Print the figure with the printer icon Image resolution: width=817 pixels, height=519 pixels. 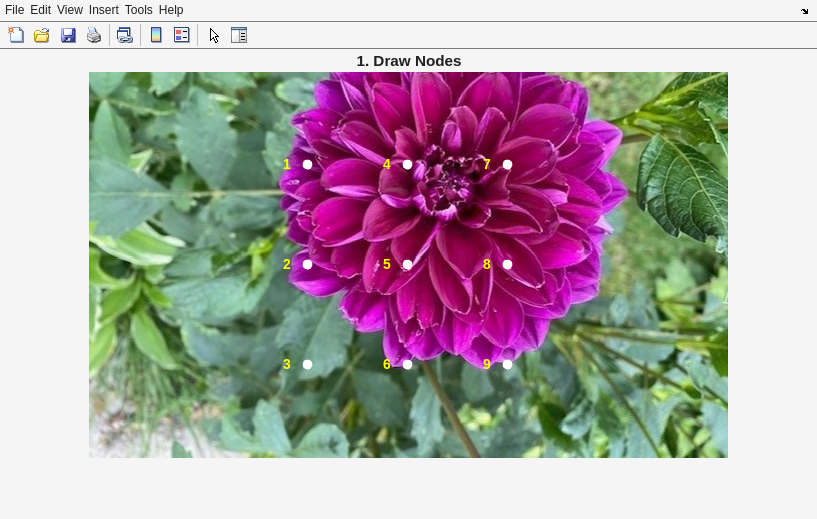[x=94, y=35]
